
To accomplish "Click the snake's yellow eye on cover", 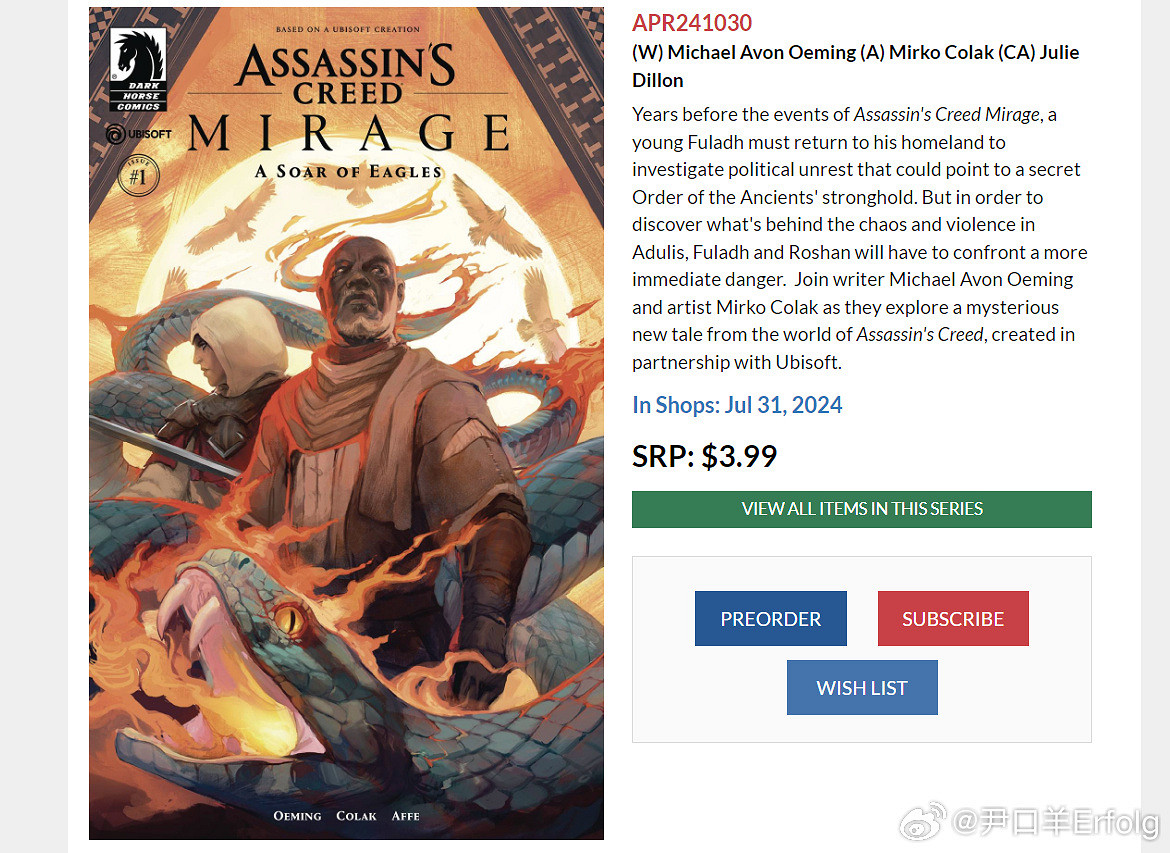I will click(289, 619).
